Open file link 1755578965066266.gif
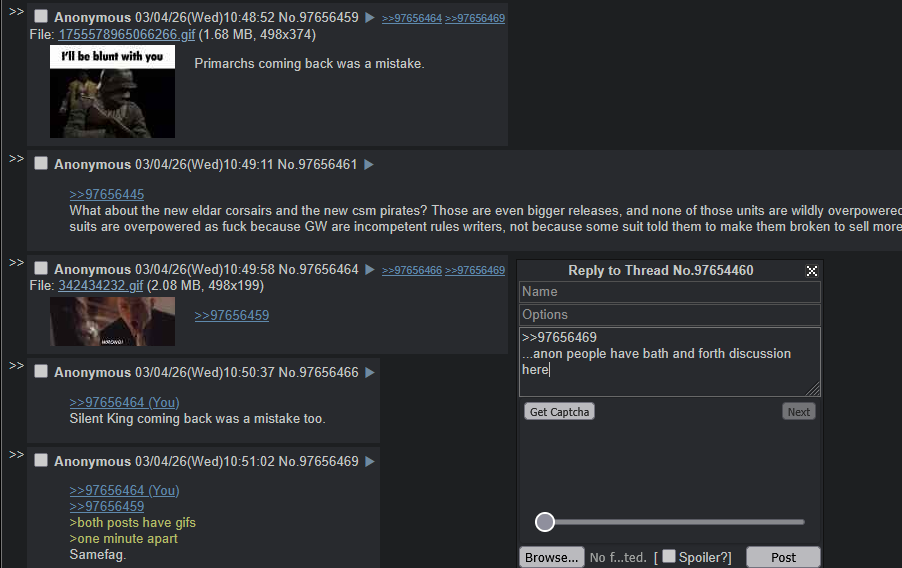Image resolution: width=902 pixels, height=568 pixels. 127,35
